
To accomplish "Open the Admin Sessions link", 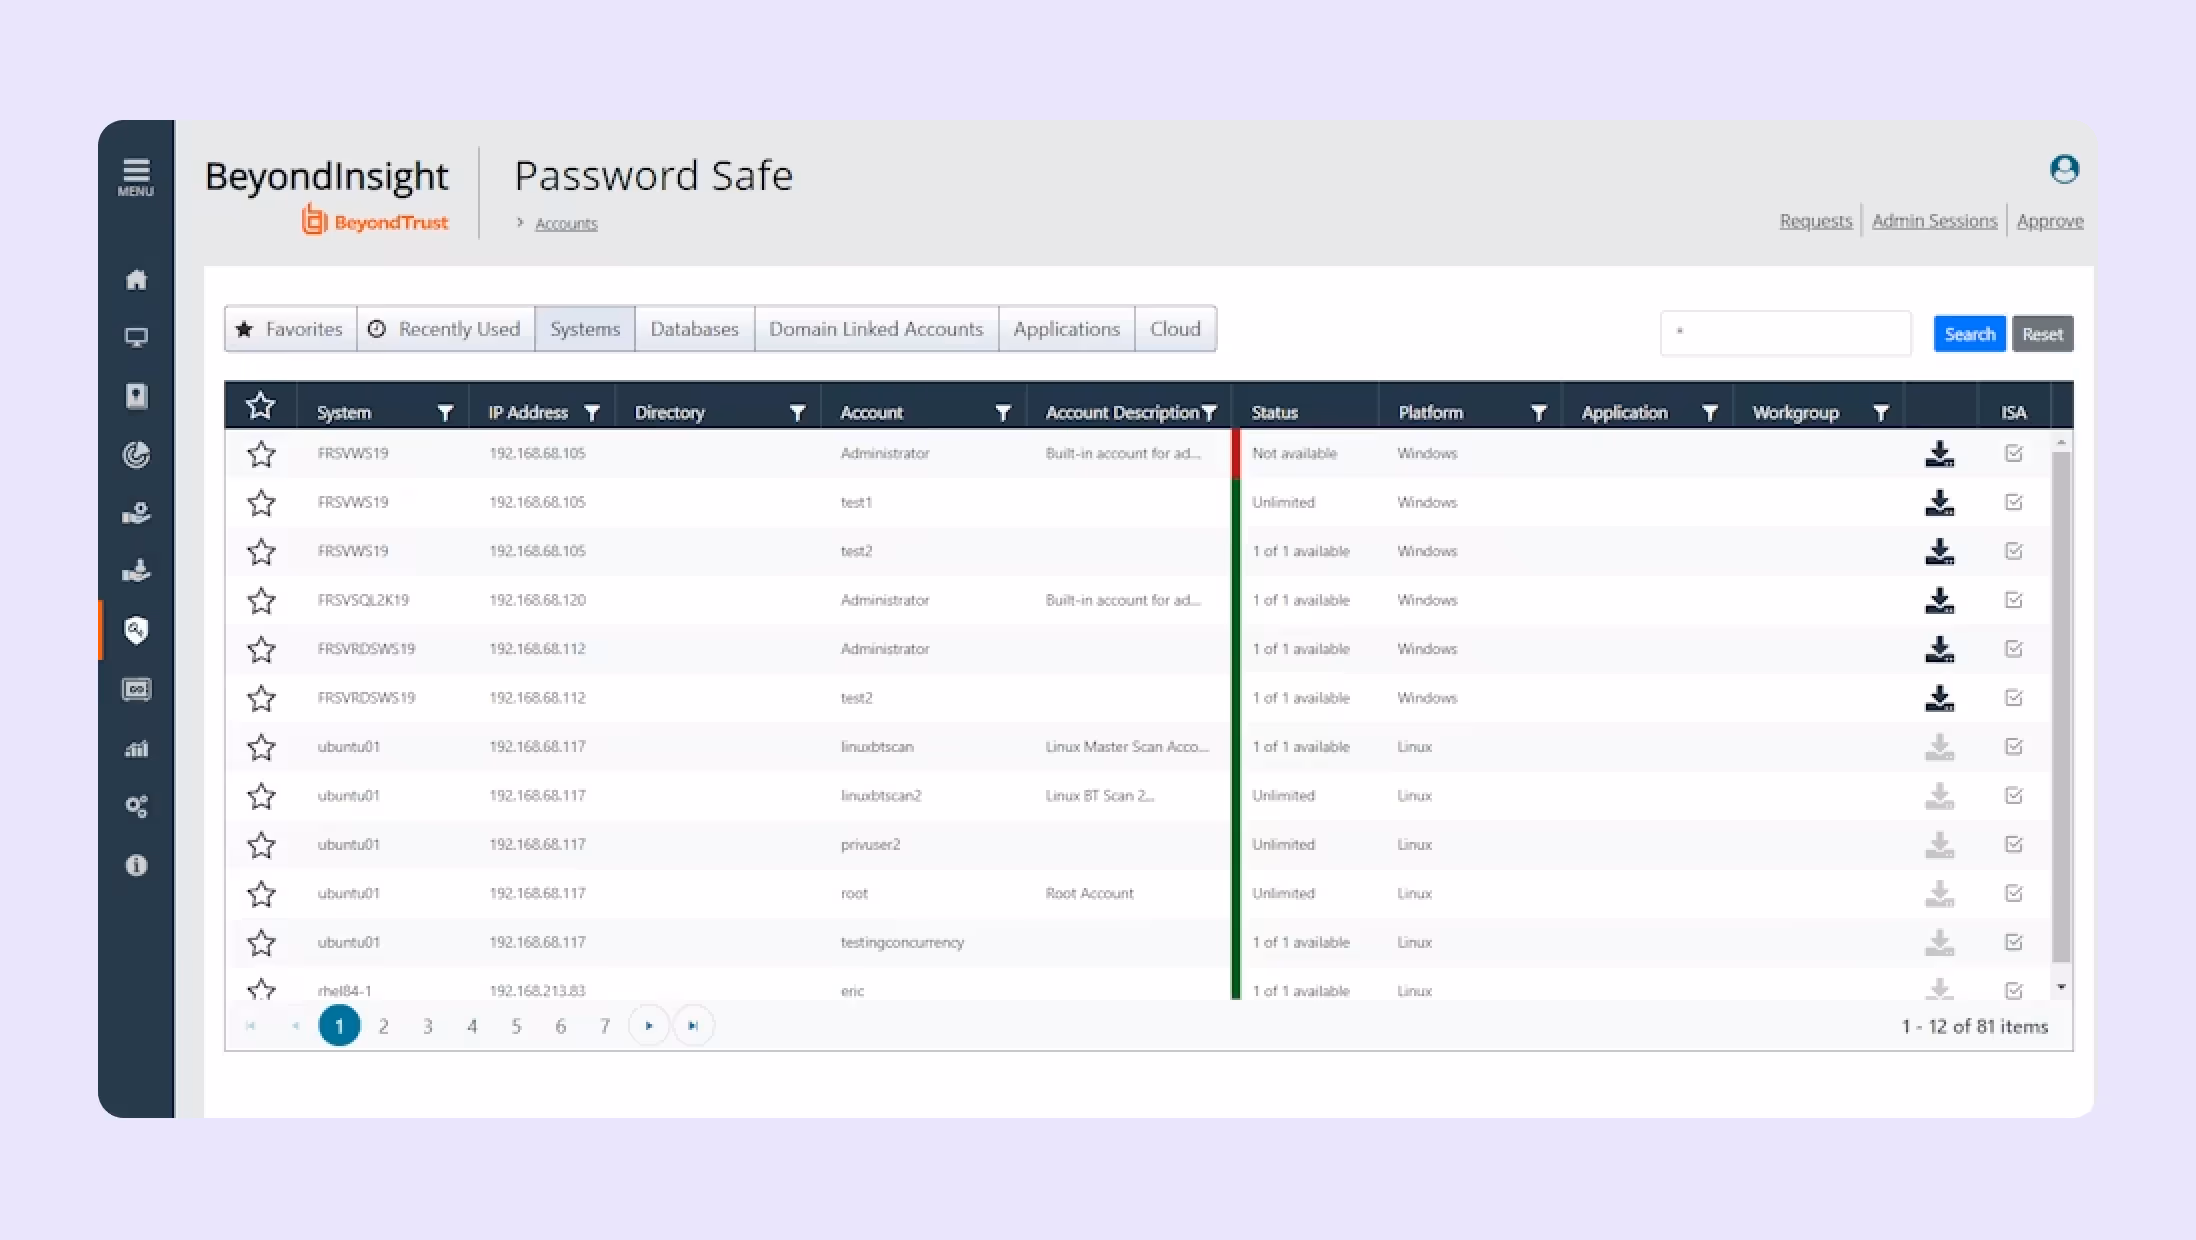I will 1934,220.
